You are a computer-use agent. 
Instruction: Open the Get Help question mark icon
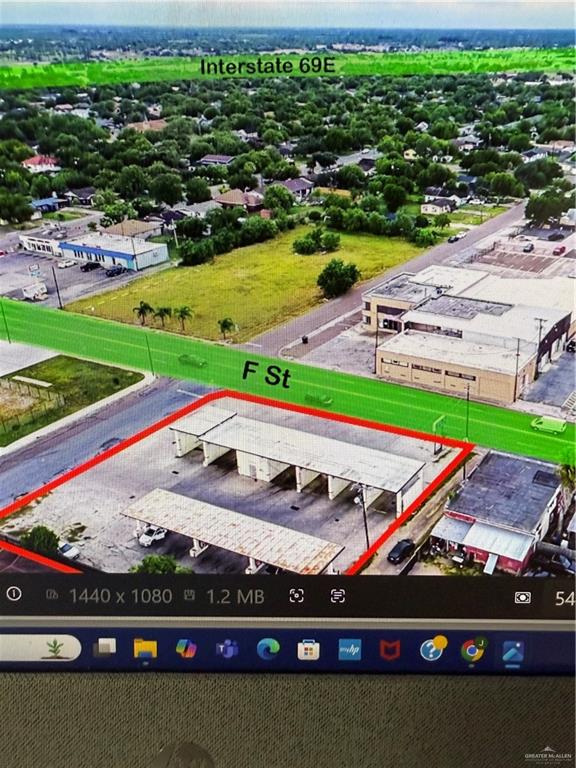pyautogui.click(x=432, y=649)
